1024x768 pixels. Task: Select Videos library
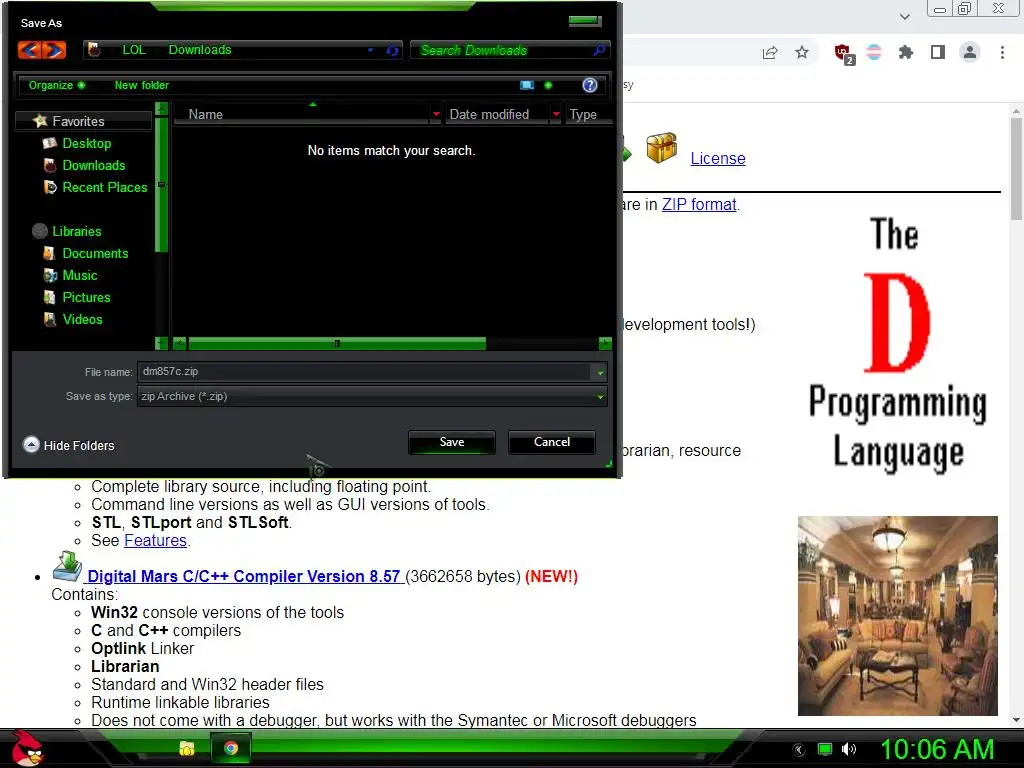(x=82, y=319)
